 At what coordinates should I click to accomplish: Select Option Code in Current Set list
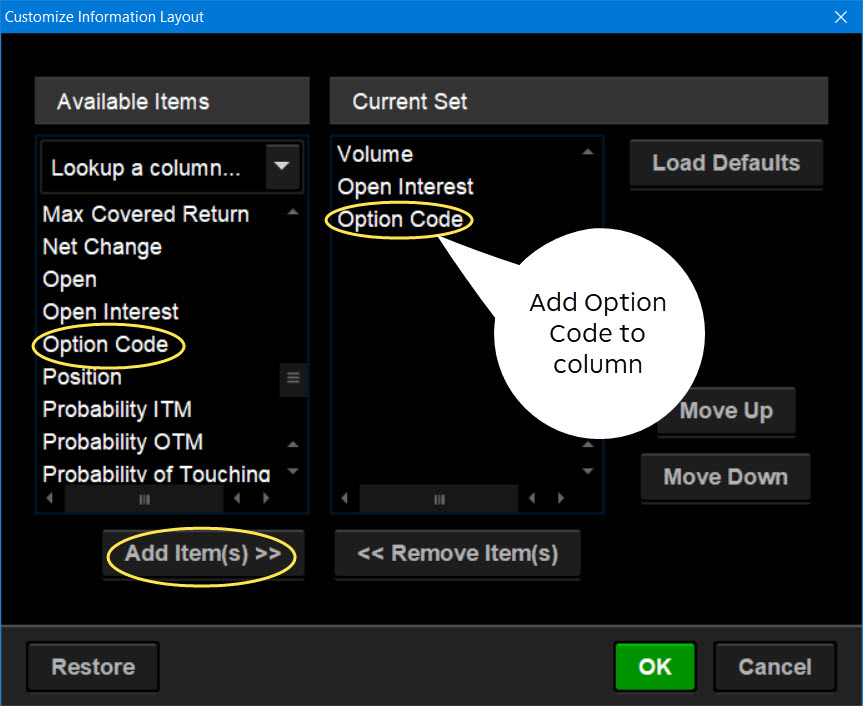click(400, 220)
